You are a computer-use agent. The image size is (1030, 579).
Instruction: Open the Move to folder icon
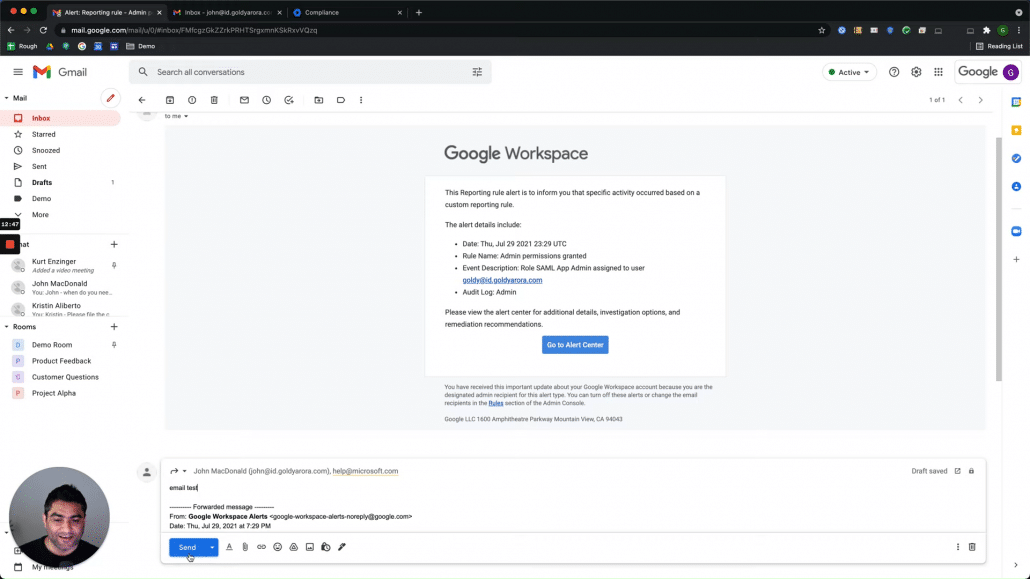[x=319, y=100]
